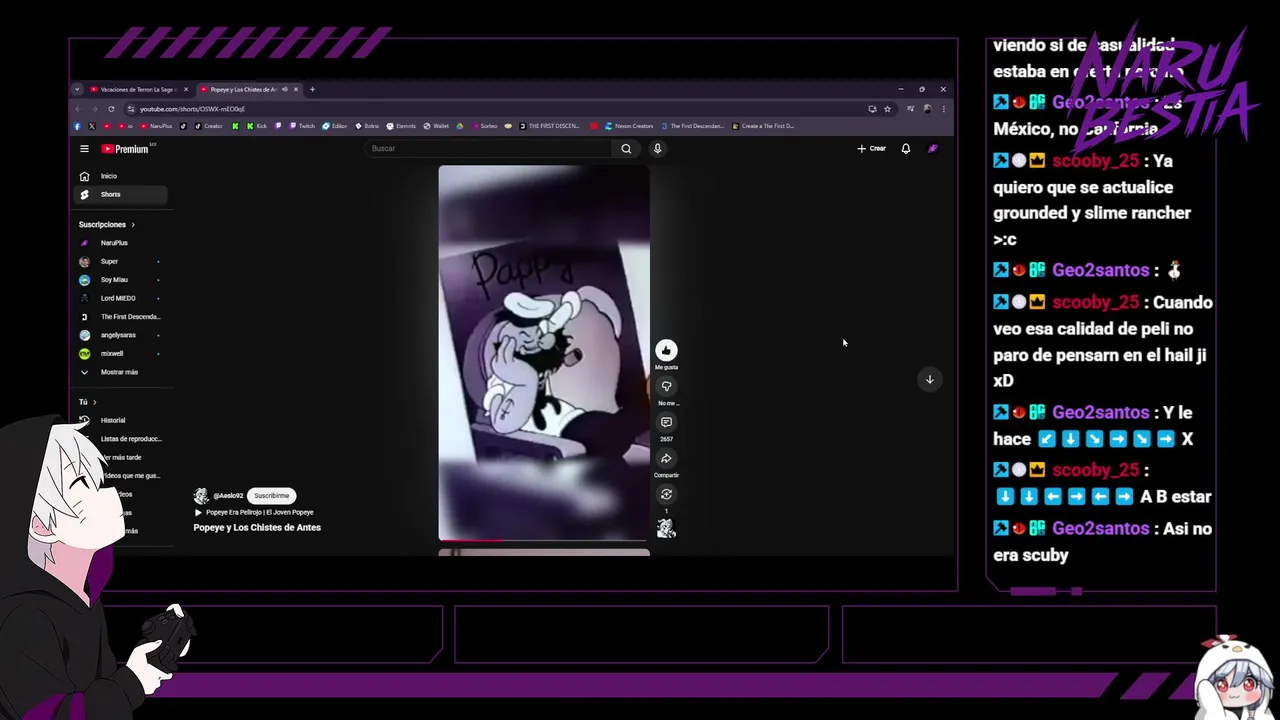Like the Popeye short

point(666,350)
